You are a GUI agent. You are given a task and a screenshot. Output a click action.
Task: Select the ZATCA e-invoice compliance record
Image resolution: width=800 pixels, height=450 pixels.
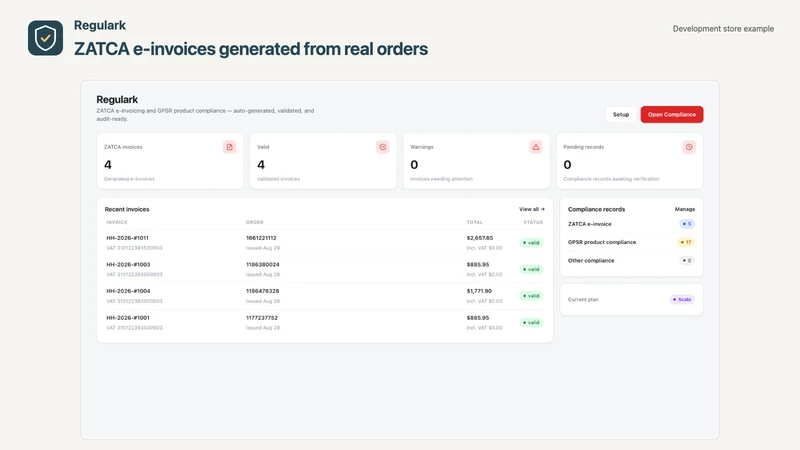pos(631,224)
